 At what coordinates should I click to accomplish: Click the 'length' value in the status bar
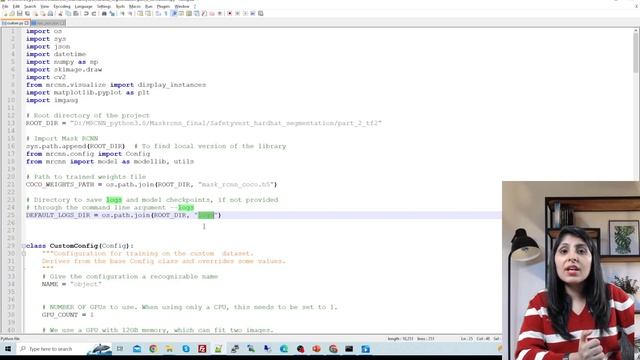pos(400,339)
